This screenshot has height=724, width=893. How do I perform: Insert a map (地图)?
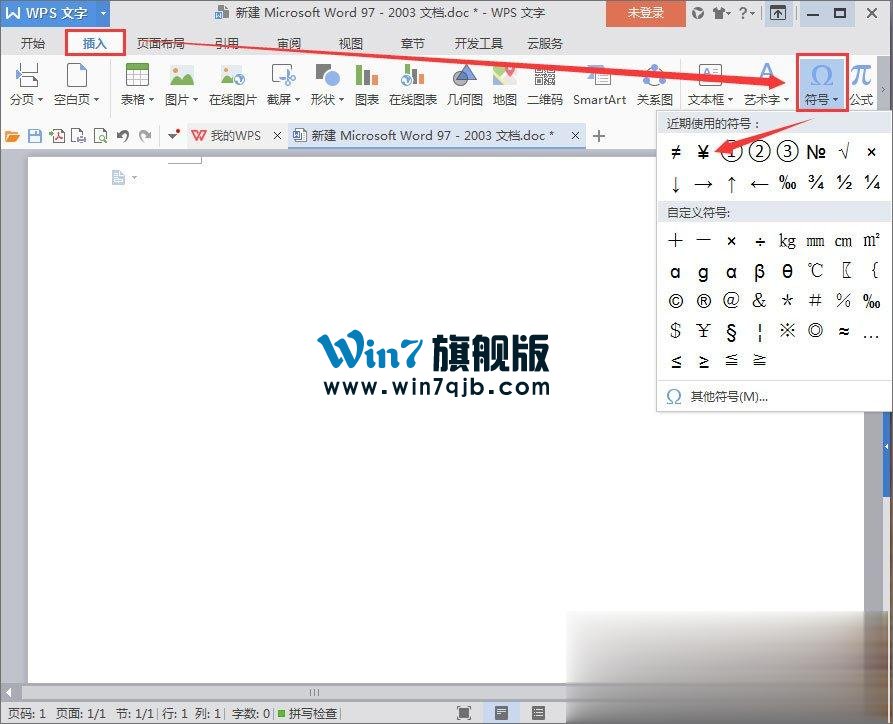coord(505,84)
